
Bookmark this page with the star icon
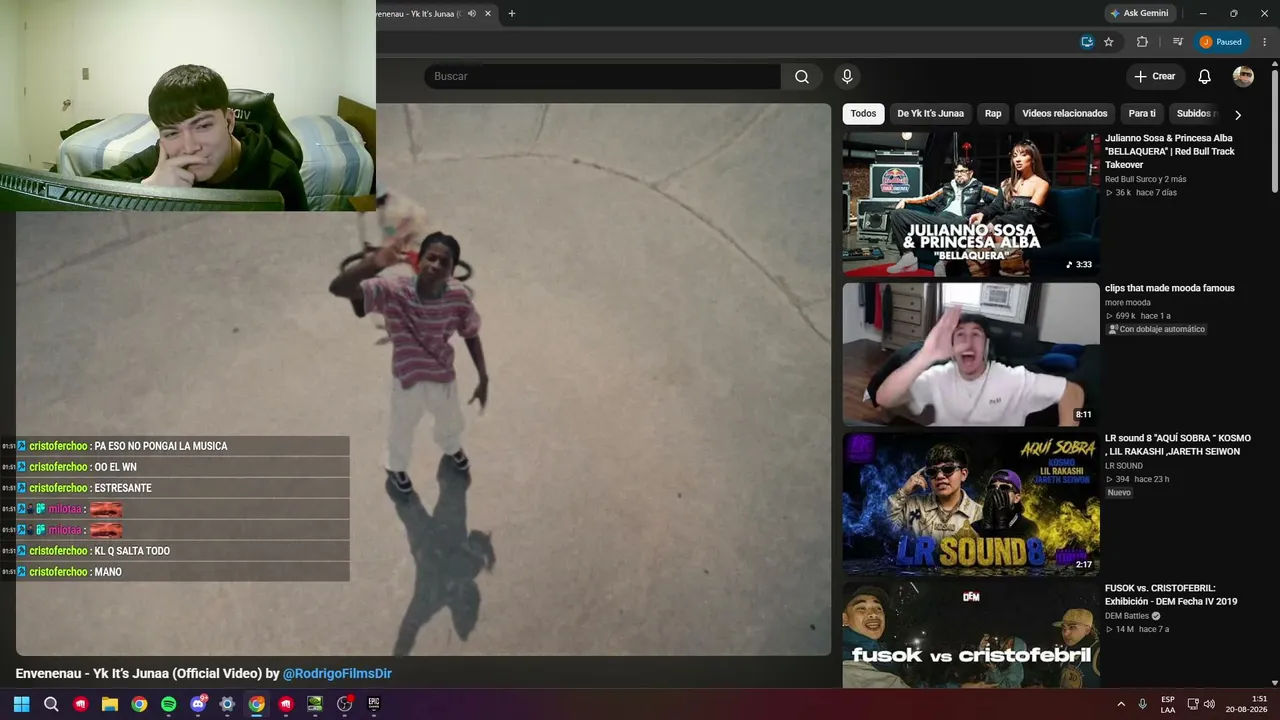click(x=1109, y=42)
